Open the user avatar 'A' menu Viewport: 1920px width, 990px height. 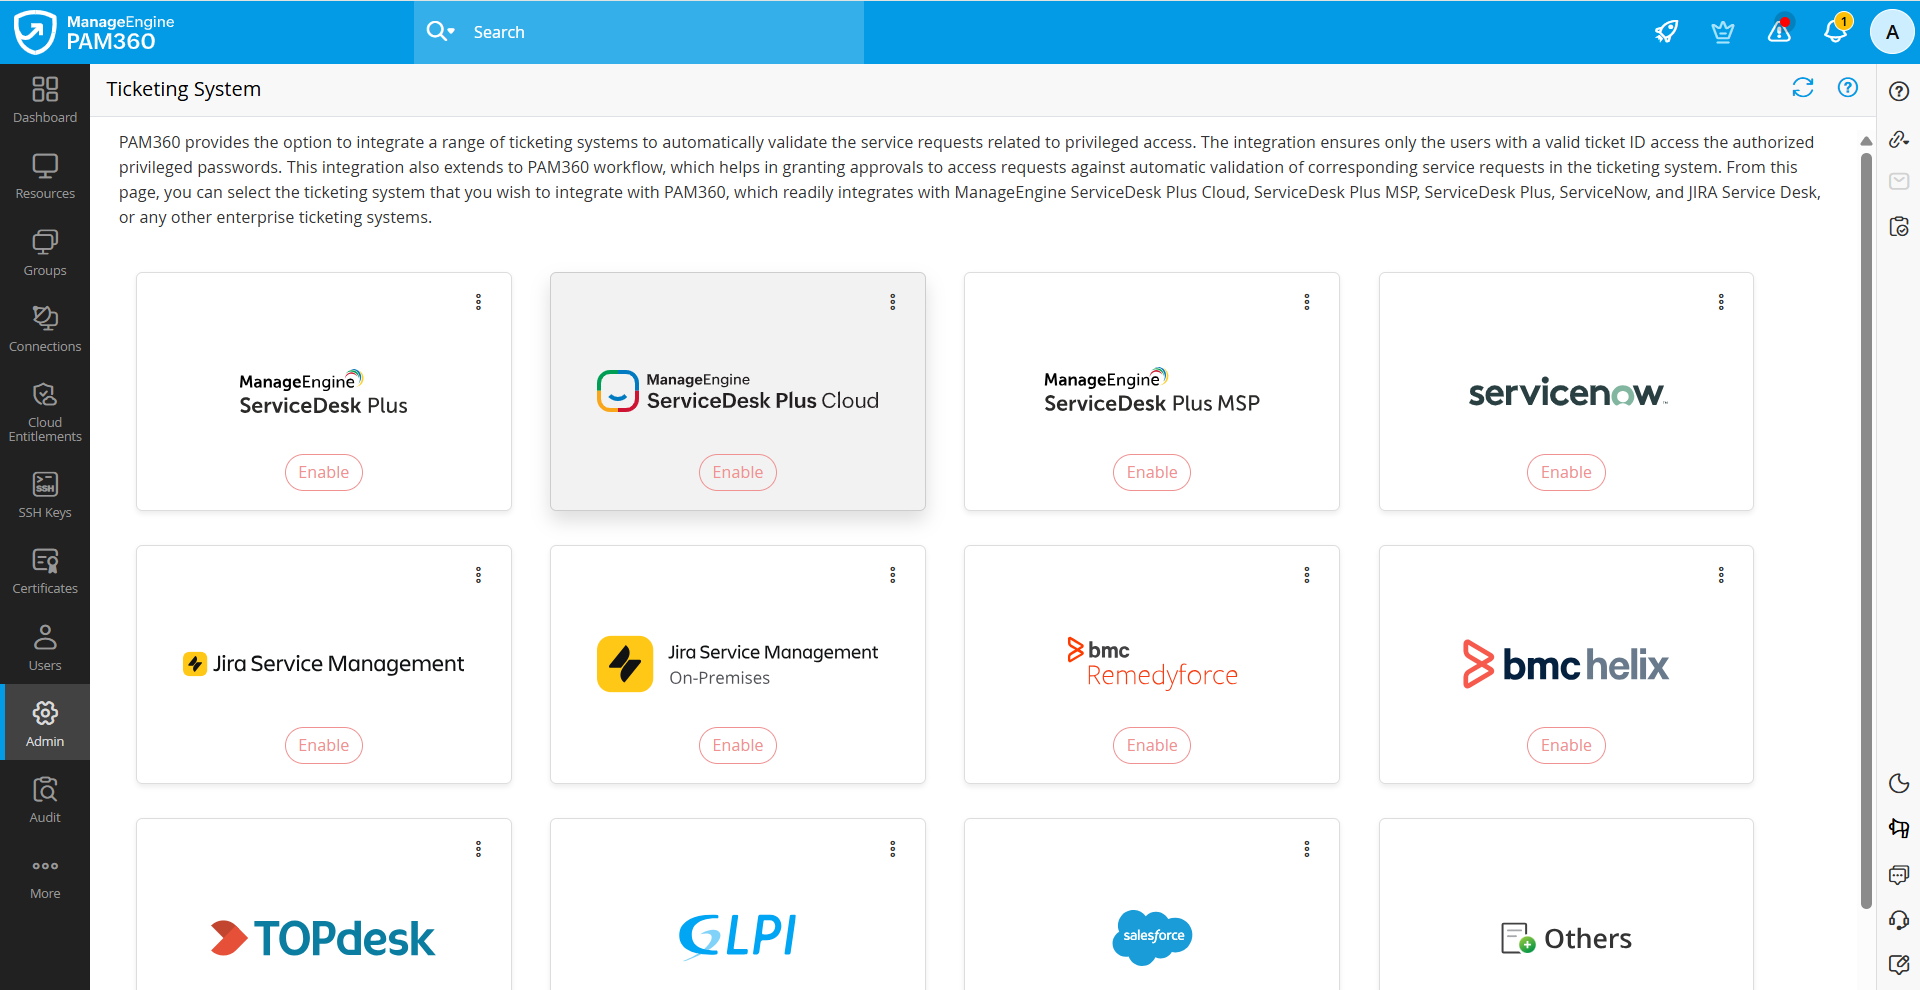(1892, 32)
